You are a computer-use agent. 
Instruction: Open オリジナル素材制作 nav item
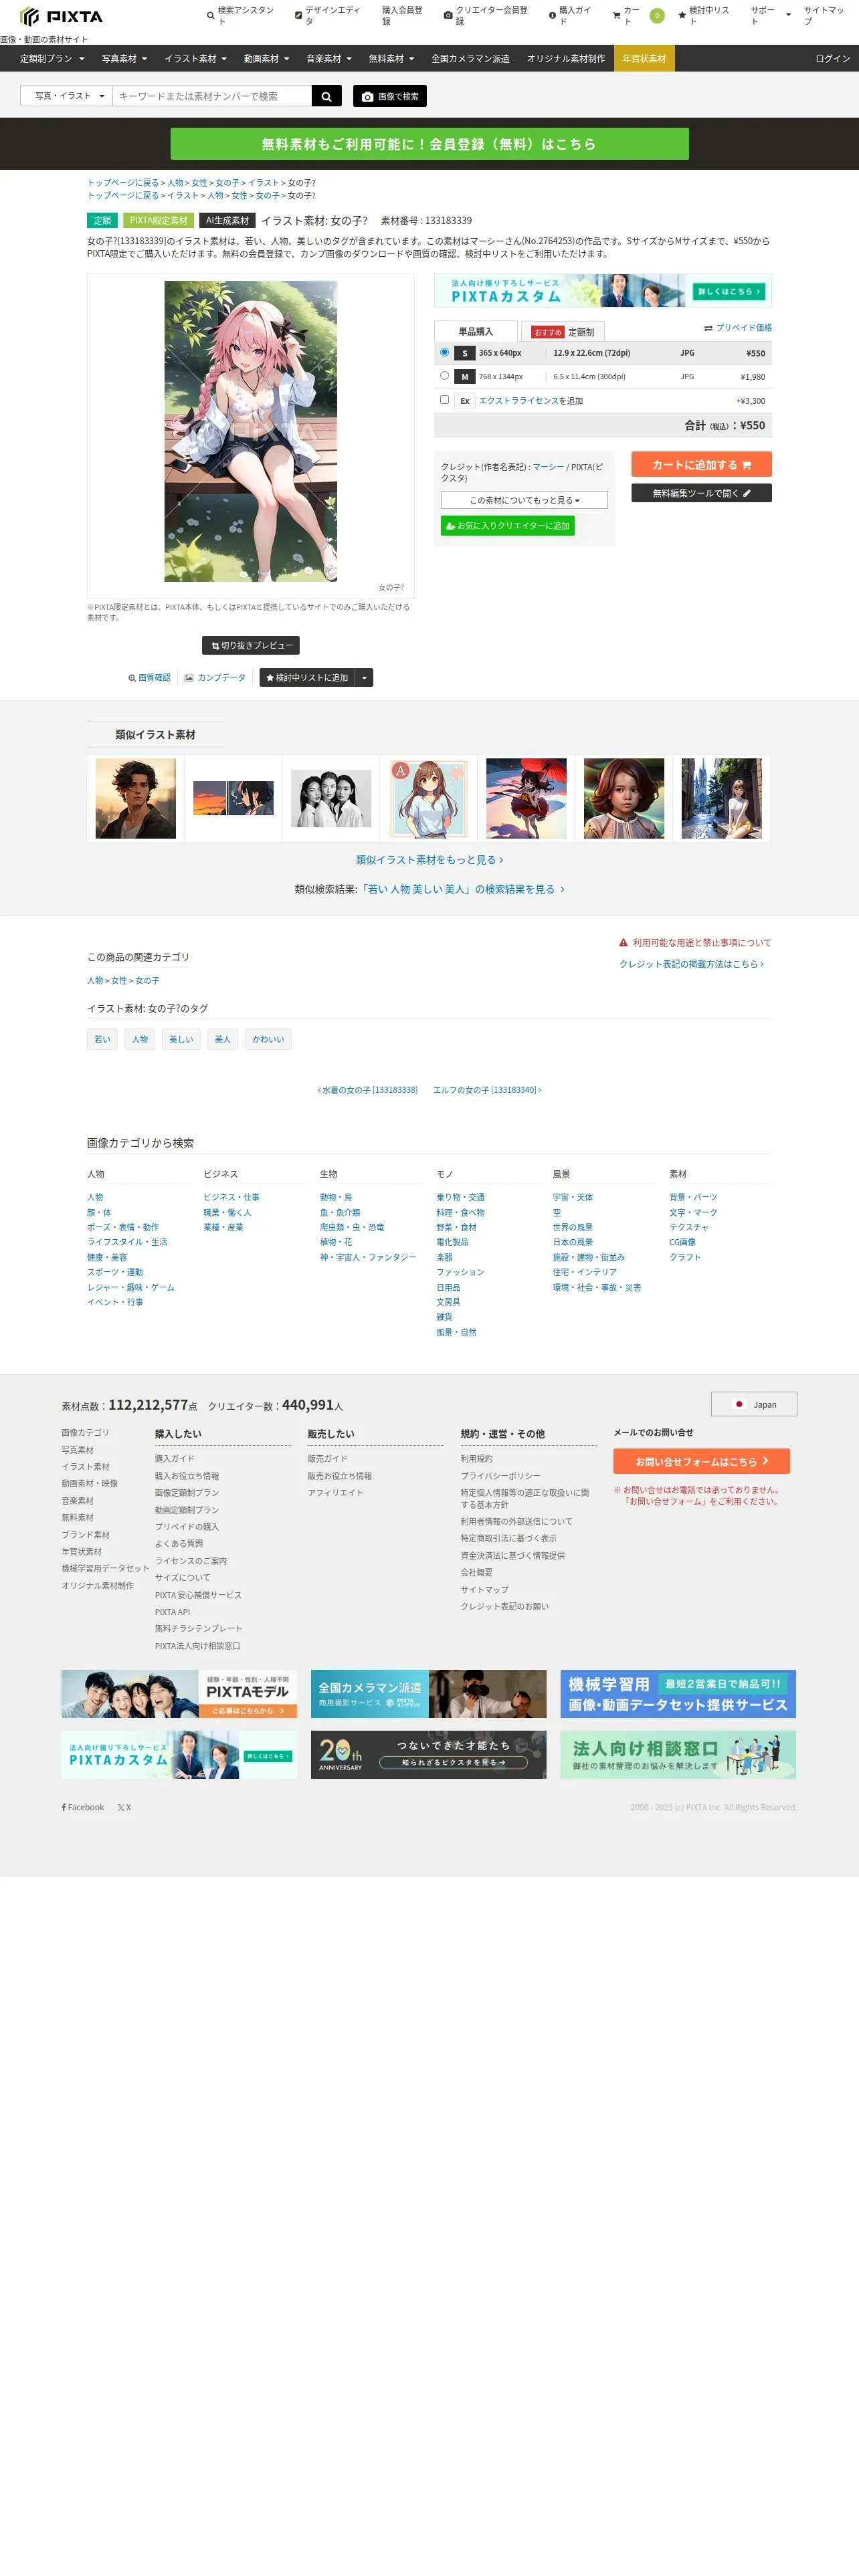pos(566,59)
